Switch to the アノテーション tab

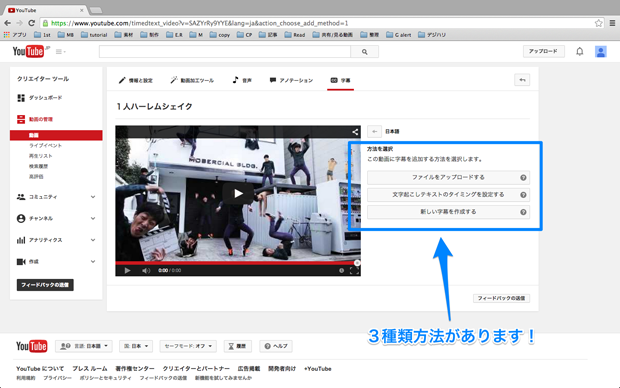[x=291, y=80]
